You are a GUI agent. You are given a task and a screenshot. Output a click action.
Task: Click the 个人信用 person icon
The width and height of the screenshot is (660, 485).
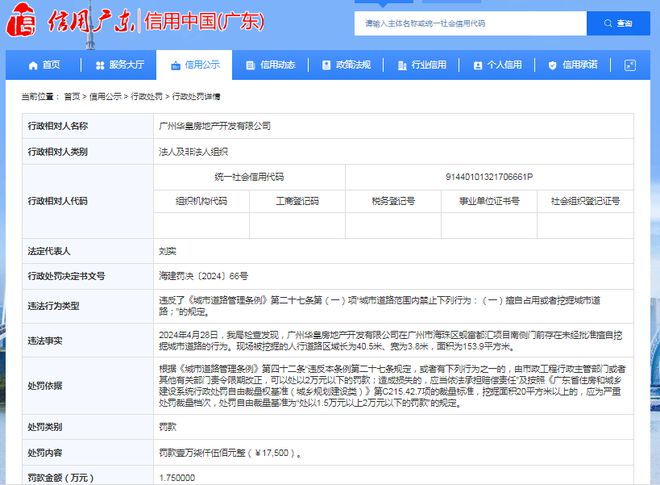(478, 65)
